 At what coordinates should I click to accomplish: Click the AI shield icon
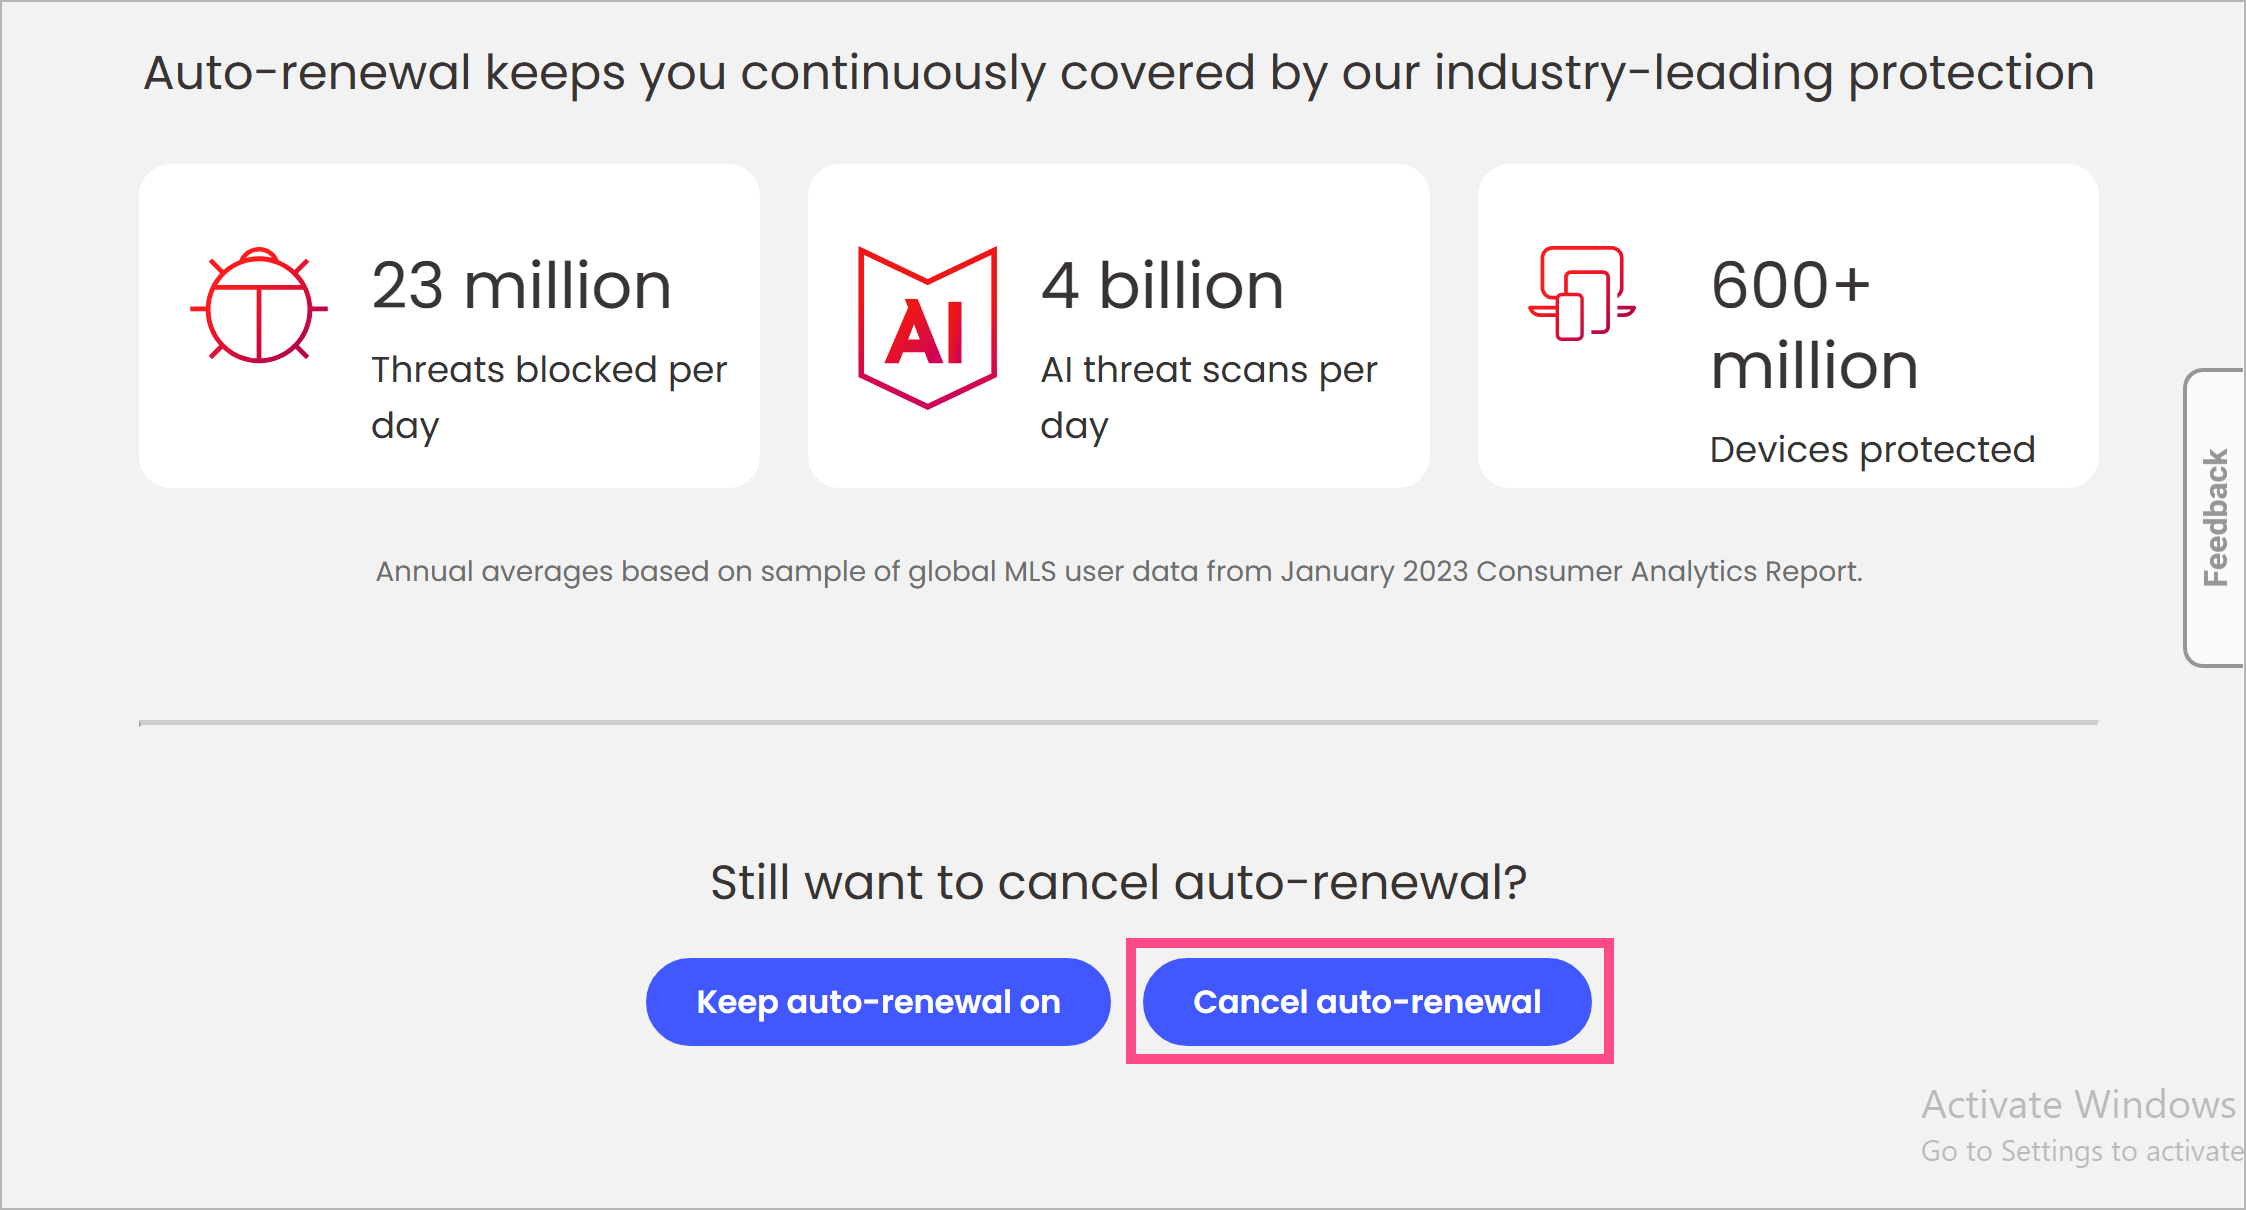pos(927,326)
